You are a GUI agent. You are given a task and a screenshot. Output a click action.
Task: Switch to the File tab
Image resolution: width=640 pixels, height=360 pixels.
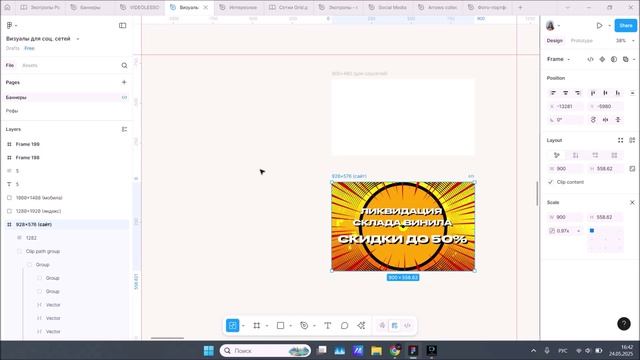[10, 65]
